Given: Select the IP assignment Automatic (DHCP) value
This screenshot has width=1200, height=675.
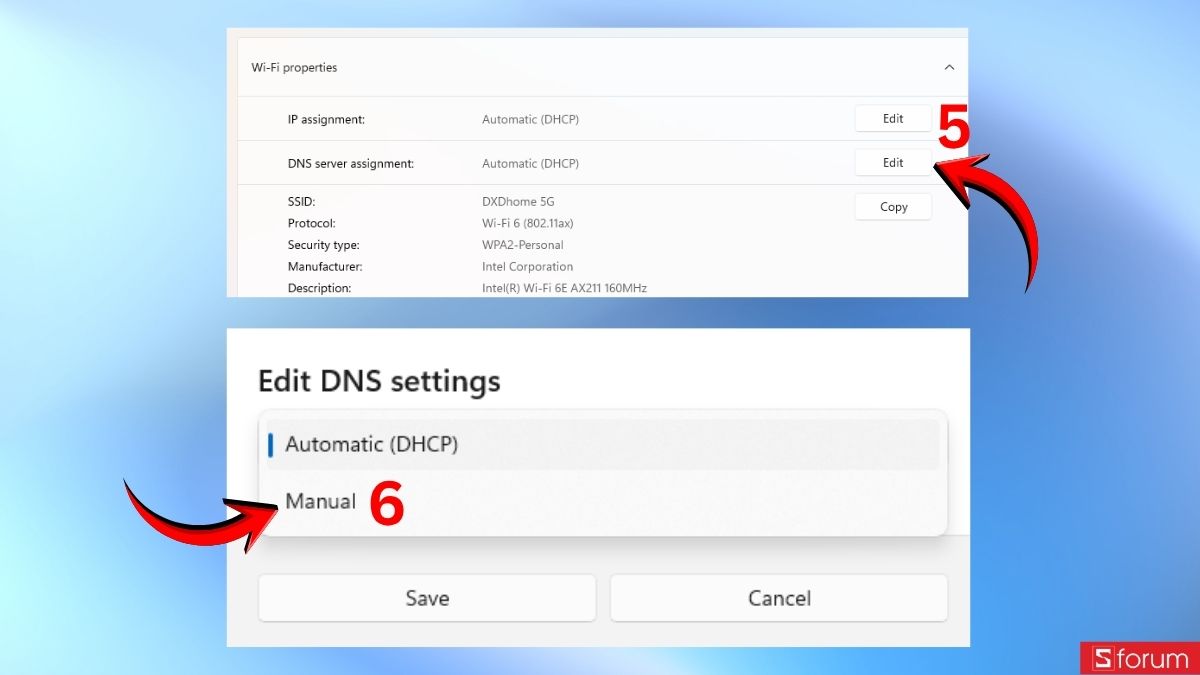Looking at the screenshot, I should click(530, 120).
